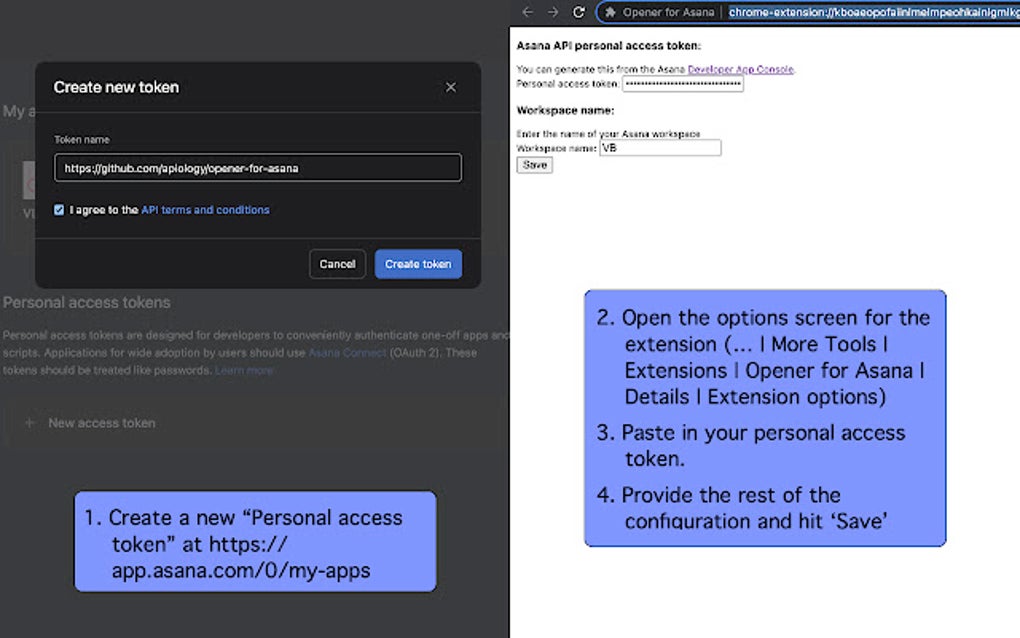Reload the extension options page
The width and height of the screenshot is (1020, 638).
tap(579, 12)
